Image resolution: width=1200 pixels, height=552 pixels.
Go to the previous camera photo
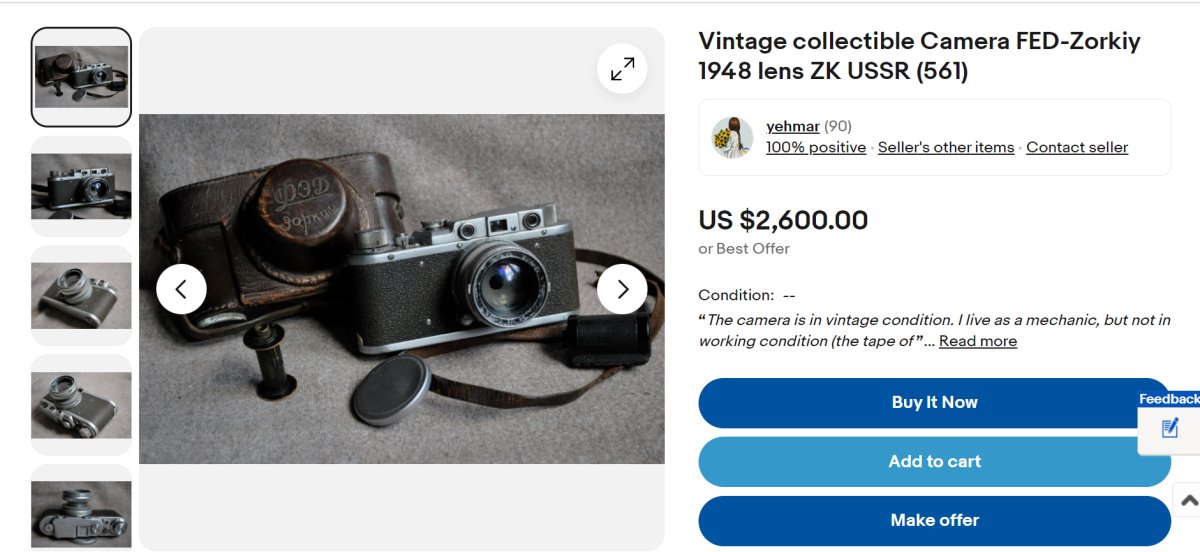click(x=181, y=289)
